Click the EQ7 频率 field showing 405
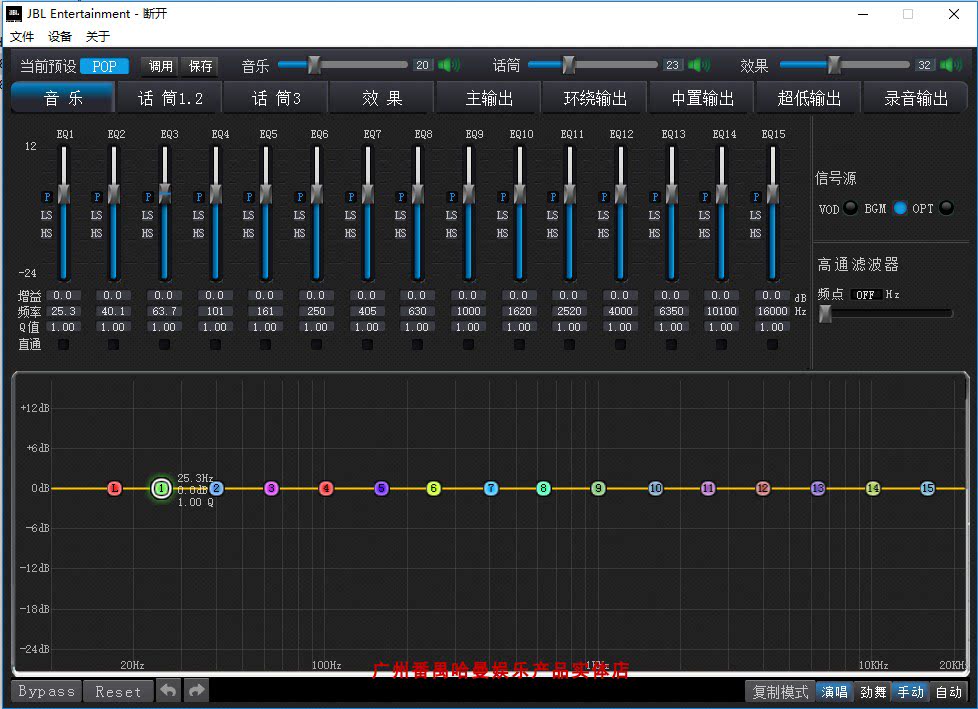 (367, 311)
